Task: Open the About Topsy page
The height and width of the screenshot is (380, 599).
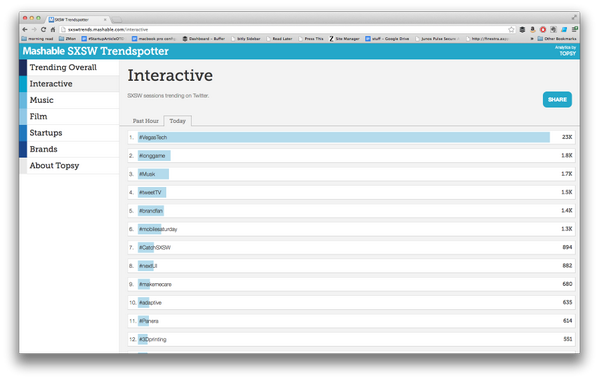Action: (70, 166)
